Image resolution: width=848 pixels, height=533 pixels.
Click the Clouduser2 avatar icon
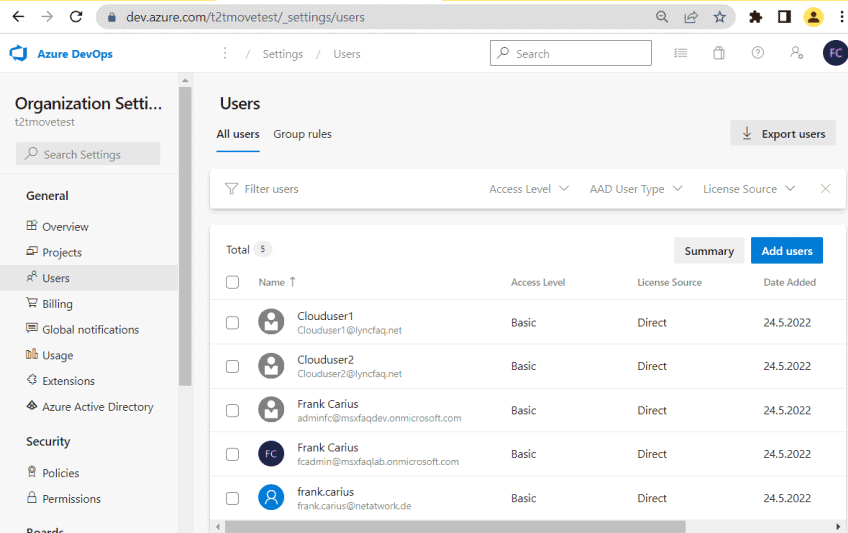click(271, 366)
